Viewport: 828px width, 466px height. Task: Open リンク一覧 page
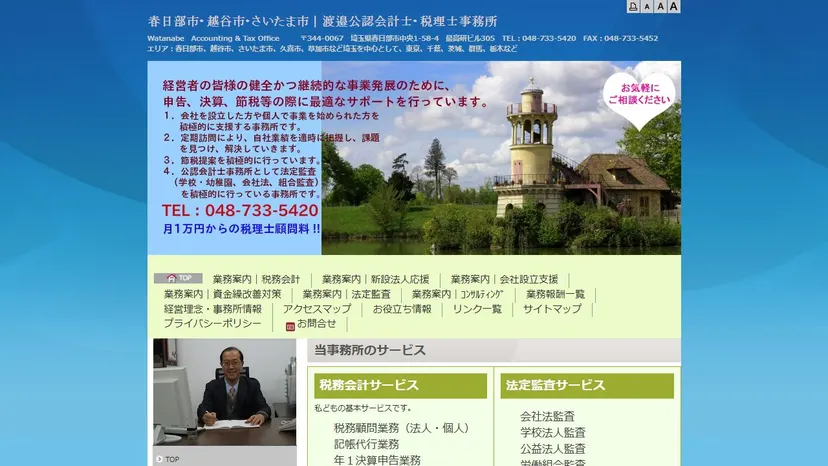[477, 309]
